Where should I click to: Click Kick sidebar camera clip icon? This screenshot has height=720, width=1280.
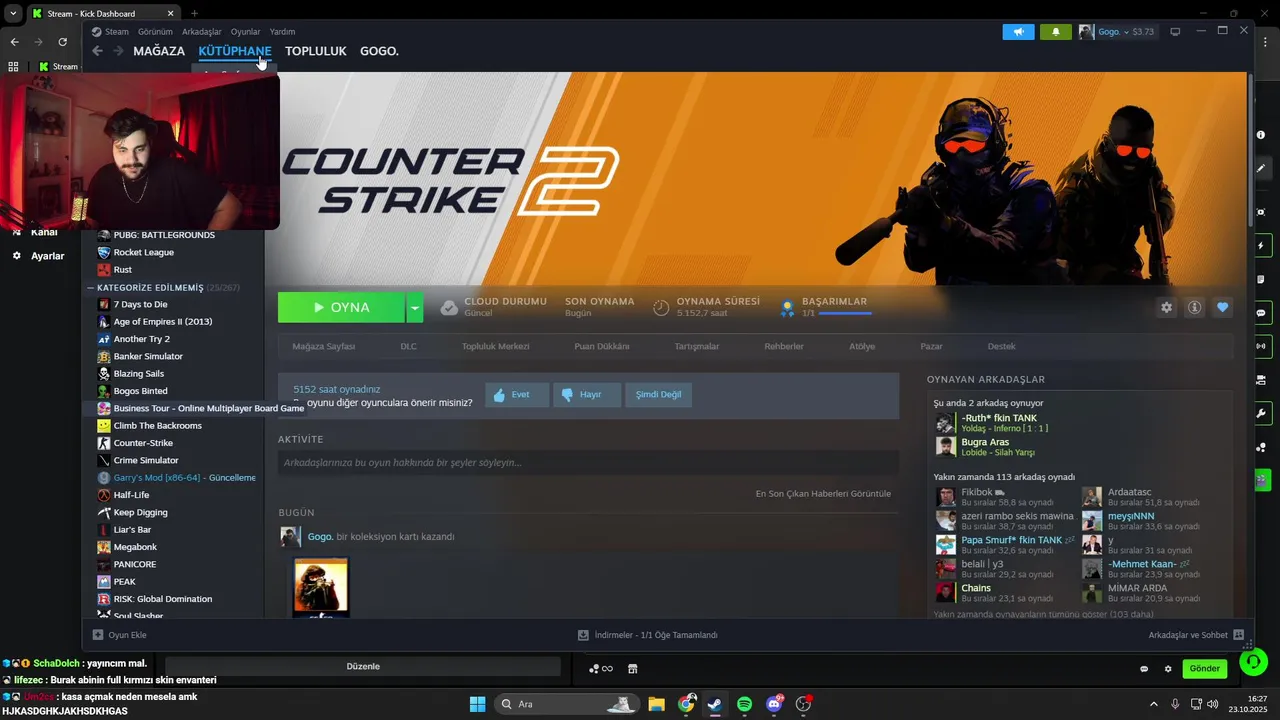point(1260,379)
